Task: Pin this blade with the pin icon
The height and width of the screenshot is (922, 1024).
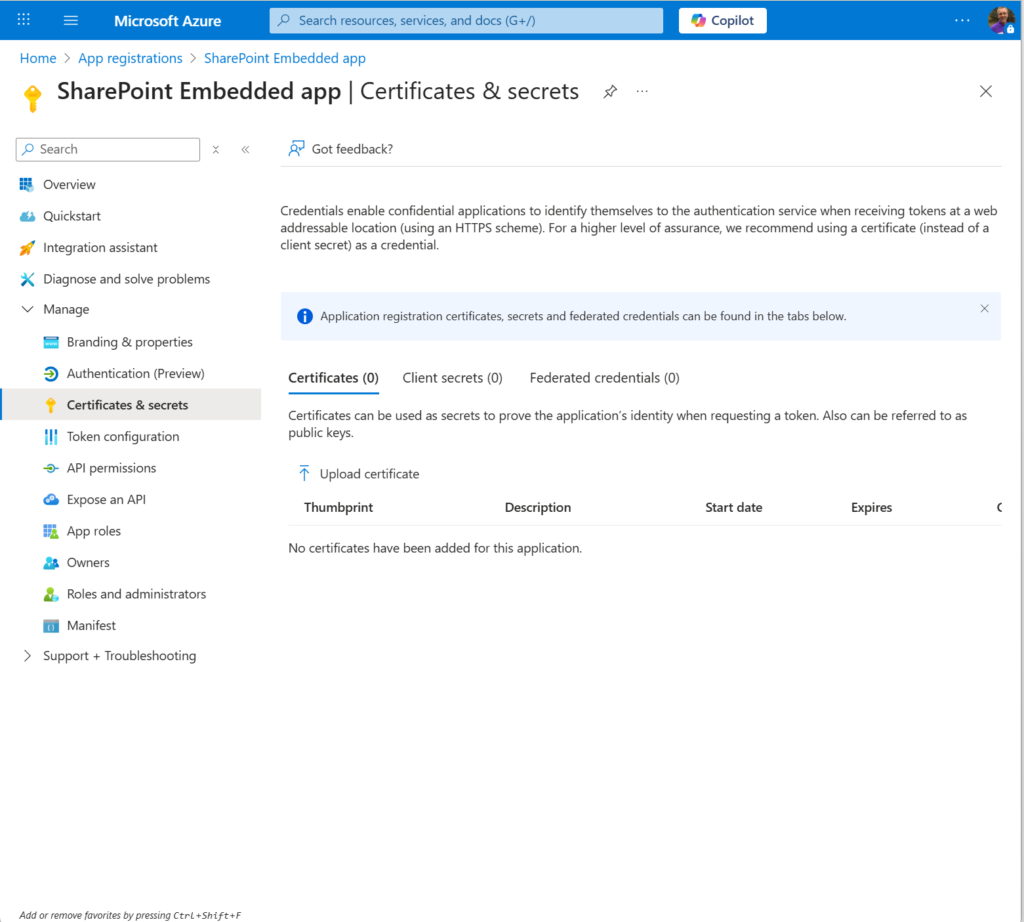Action: (x=610, y=91)
